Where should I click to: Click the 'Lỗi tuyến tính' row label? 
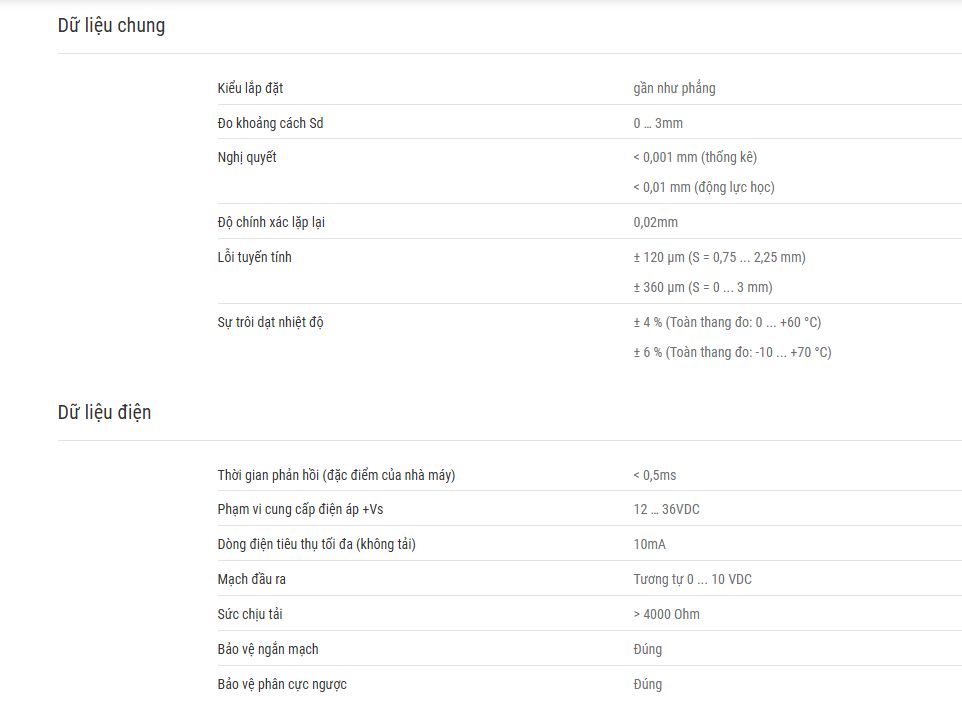pyautogui.click(x=255, y=258)
